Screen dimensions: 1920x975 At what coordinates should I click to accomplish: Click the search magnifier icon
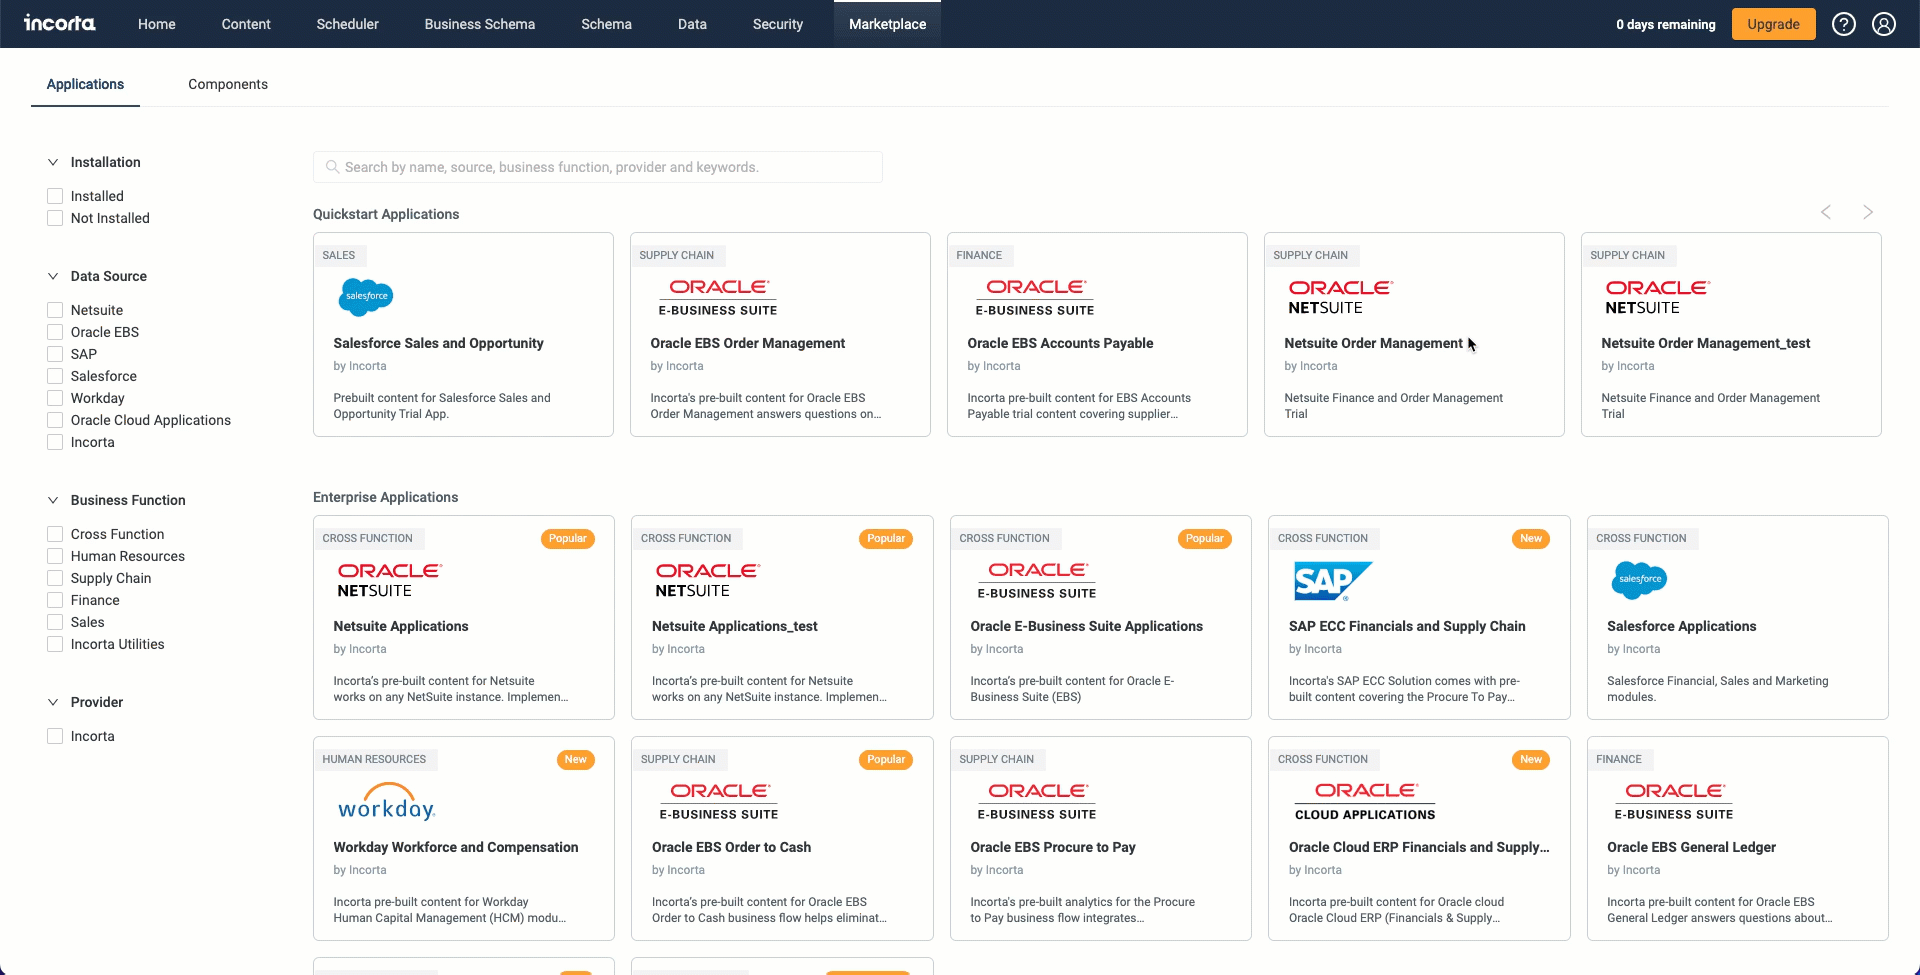click(x=332, y=167)
